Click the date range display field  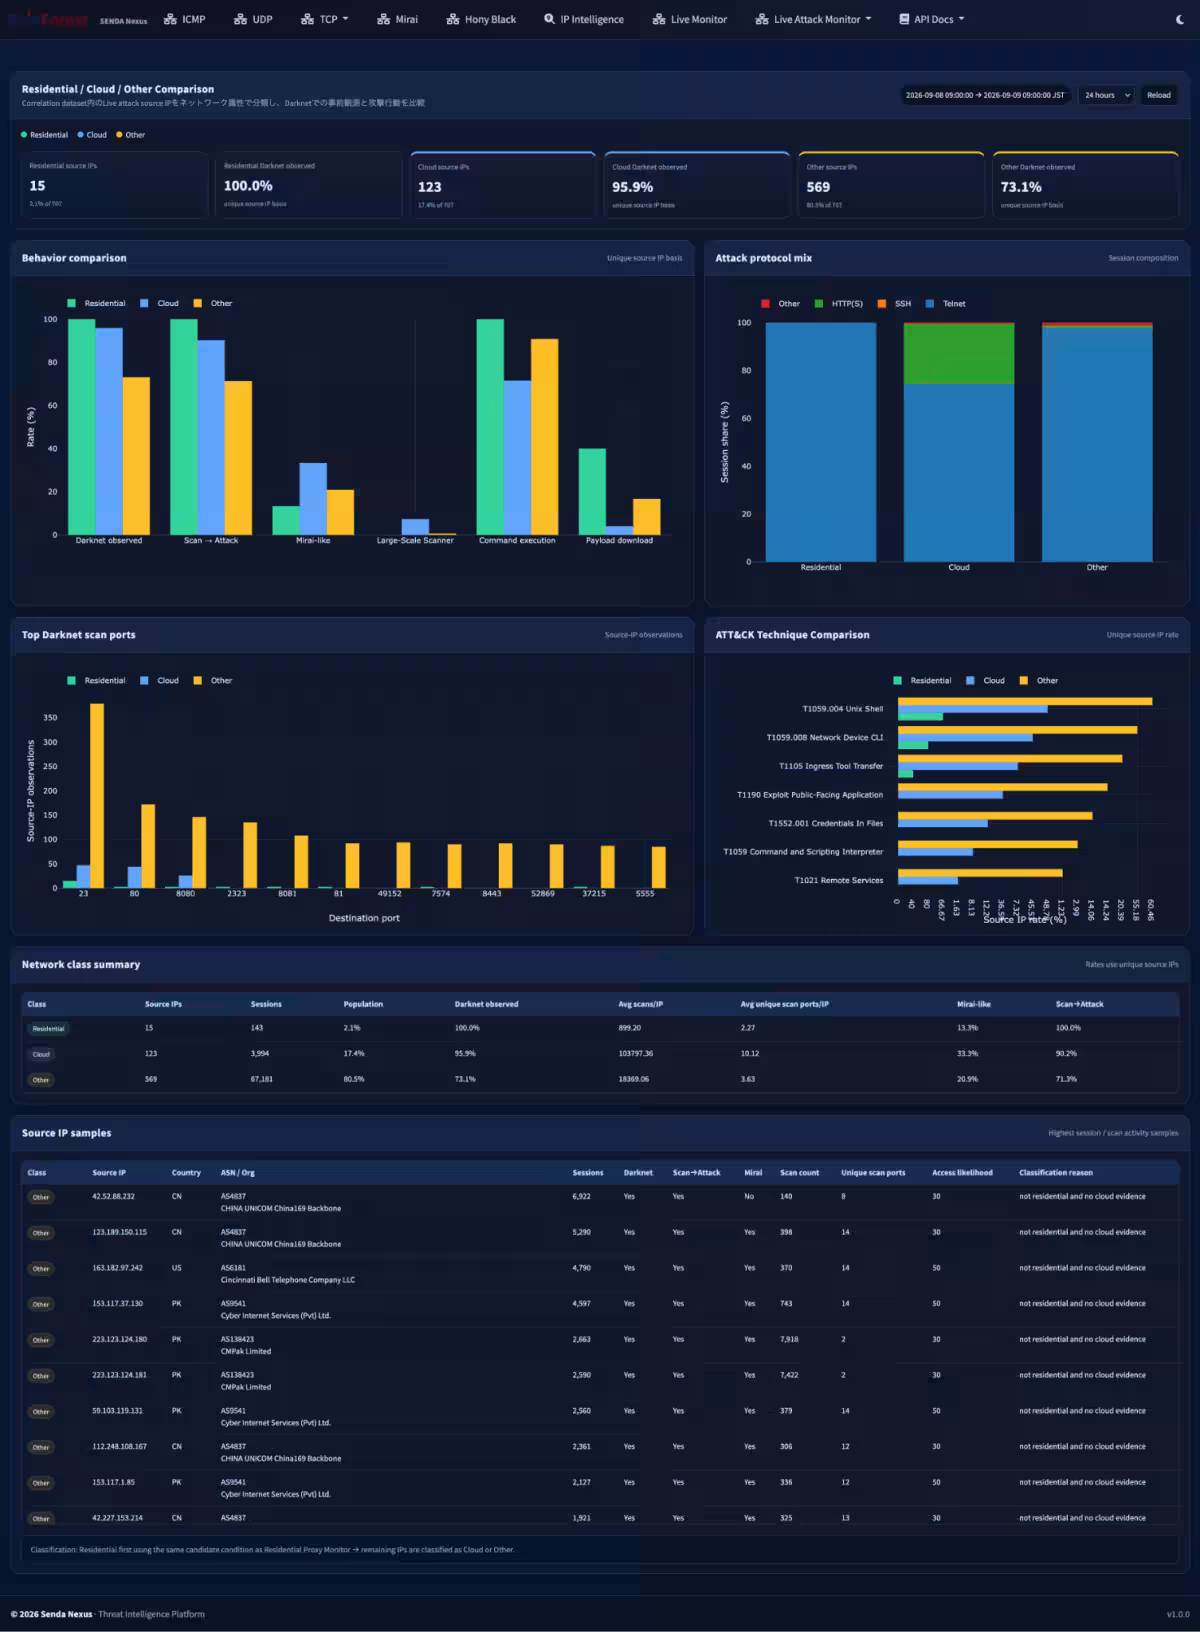[x=985, y=95]
